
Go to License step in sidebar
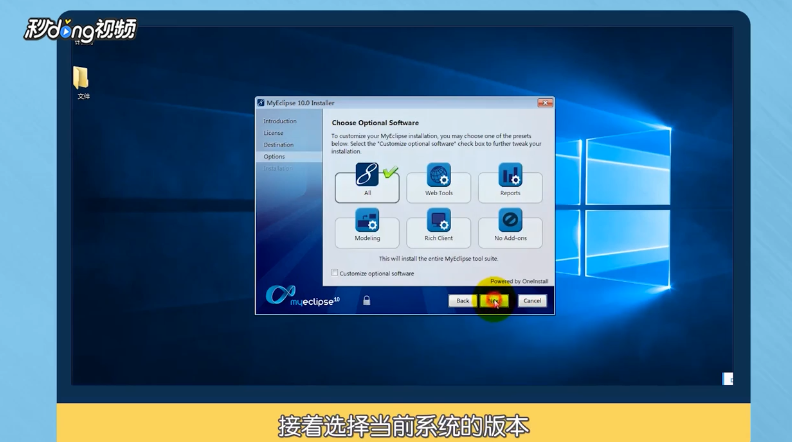click(x=273, y=133)
